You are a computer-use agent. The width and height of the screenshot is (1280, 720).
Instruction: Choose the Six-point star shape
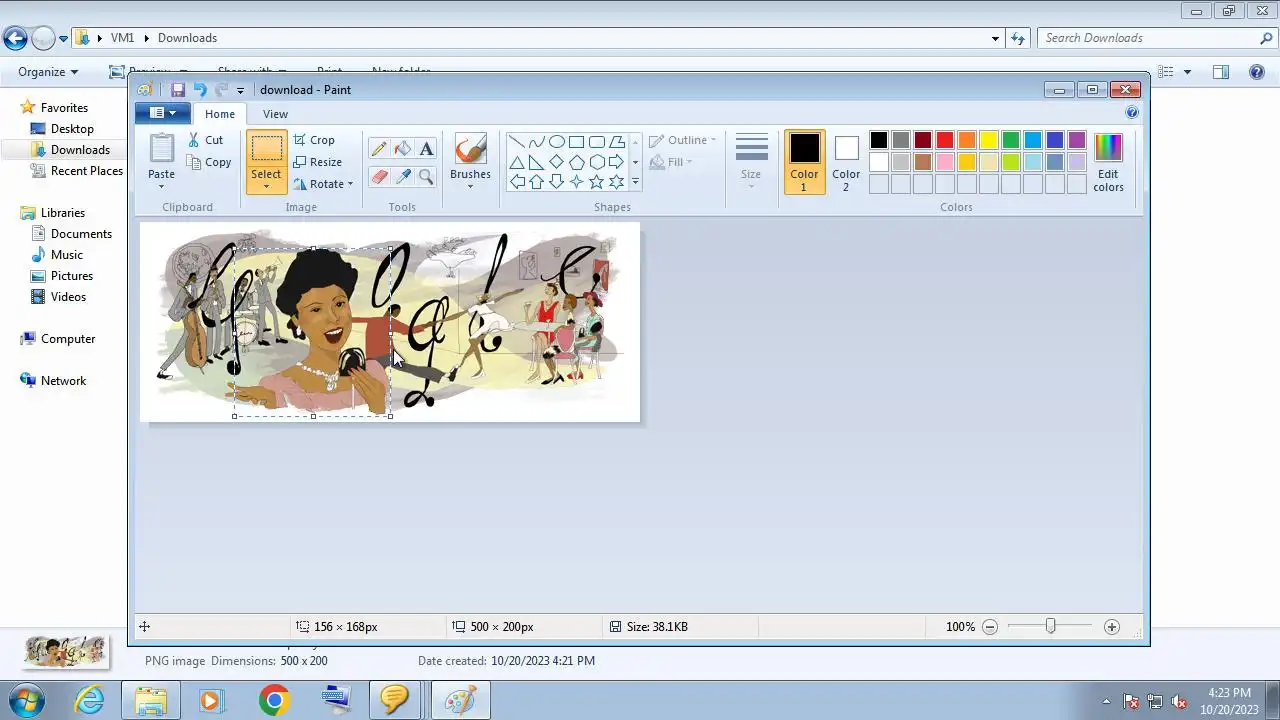[617, 182]
